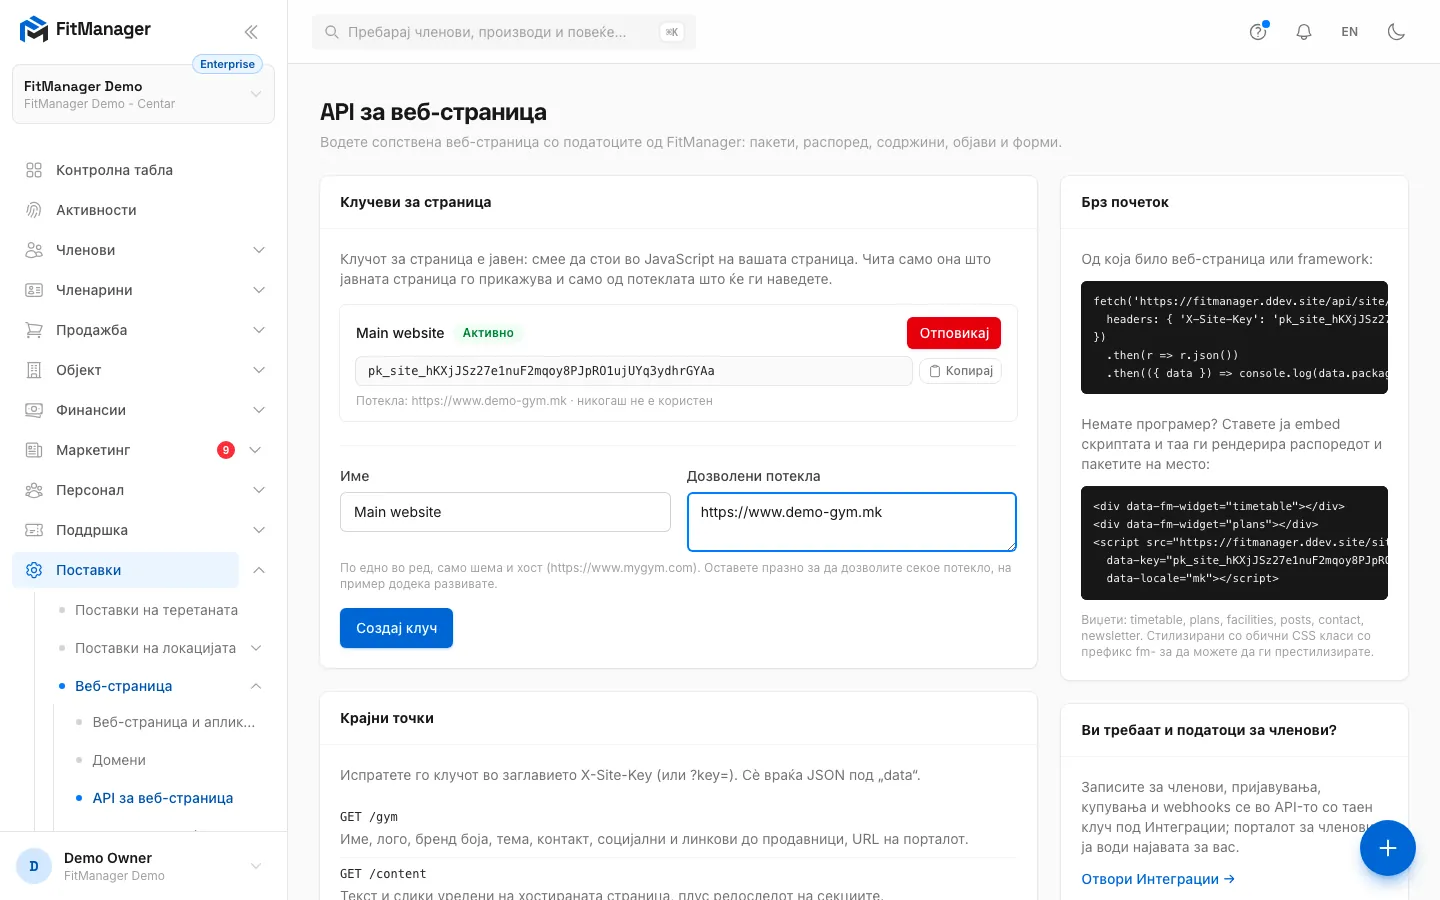
Task: Open Поставки на теретаната menu item
Action: (x=156, y=610)
